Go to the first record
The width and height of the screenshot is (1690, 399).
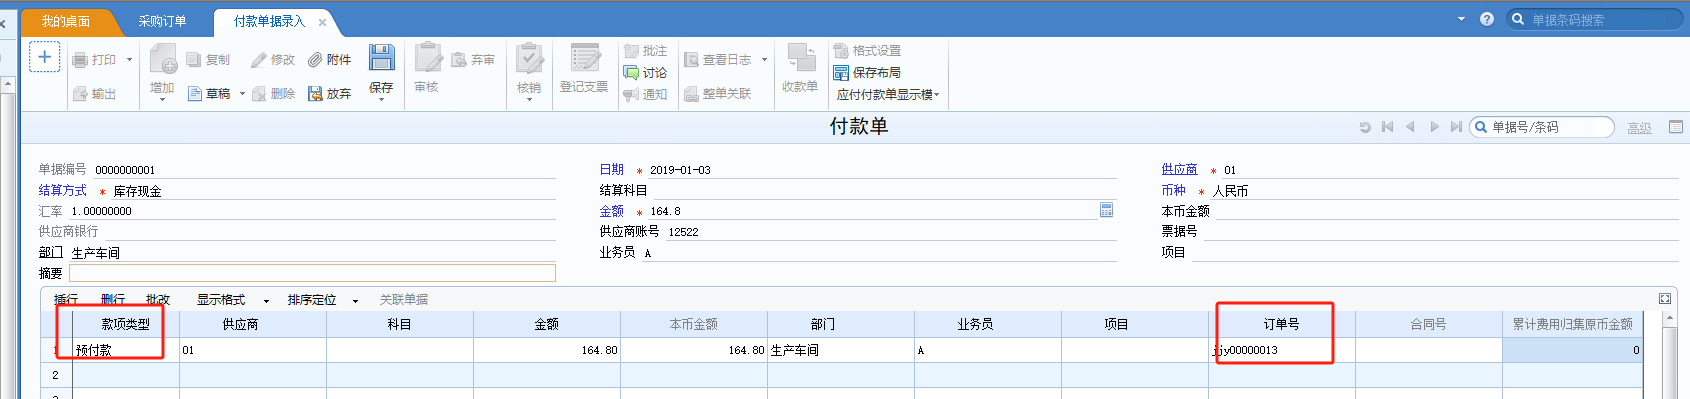(x=1387, y=127)
